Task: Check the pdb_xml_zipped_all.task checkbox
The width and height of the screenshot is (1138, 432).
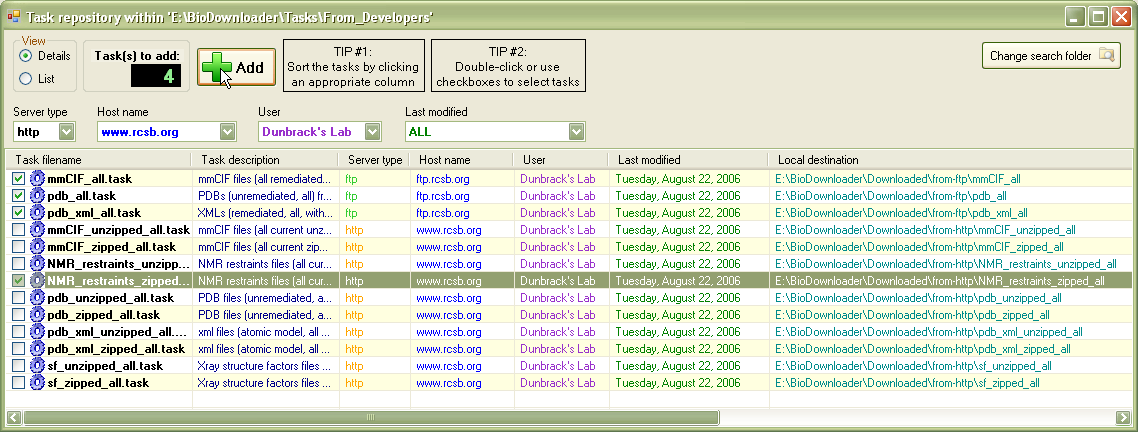Action: pos(18,349)
